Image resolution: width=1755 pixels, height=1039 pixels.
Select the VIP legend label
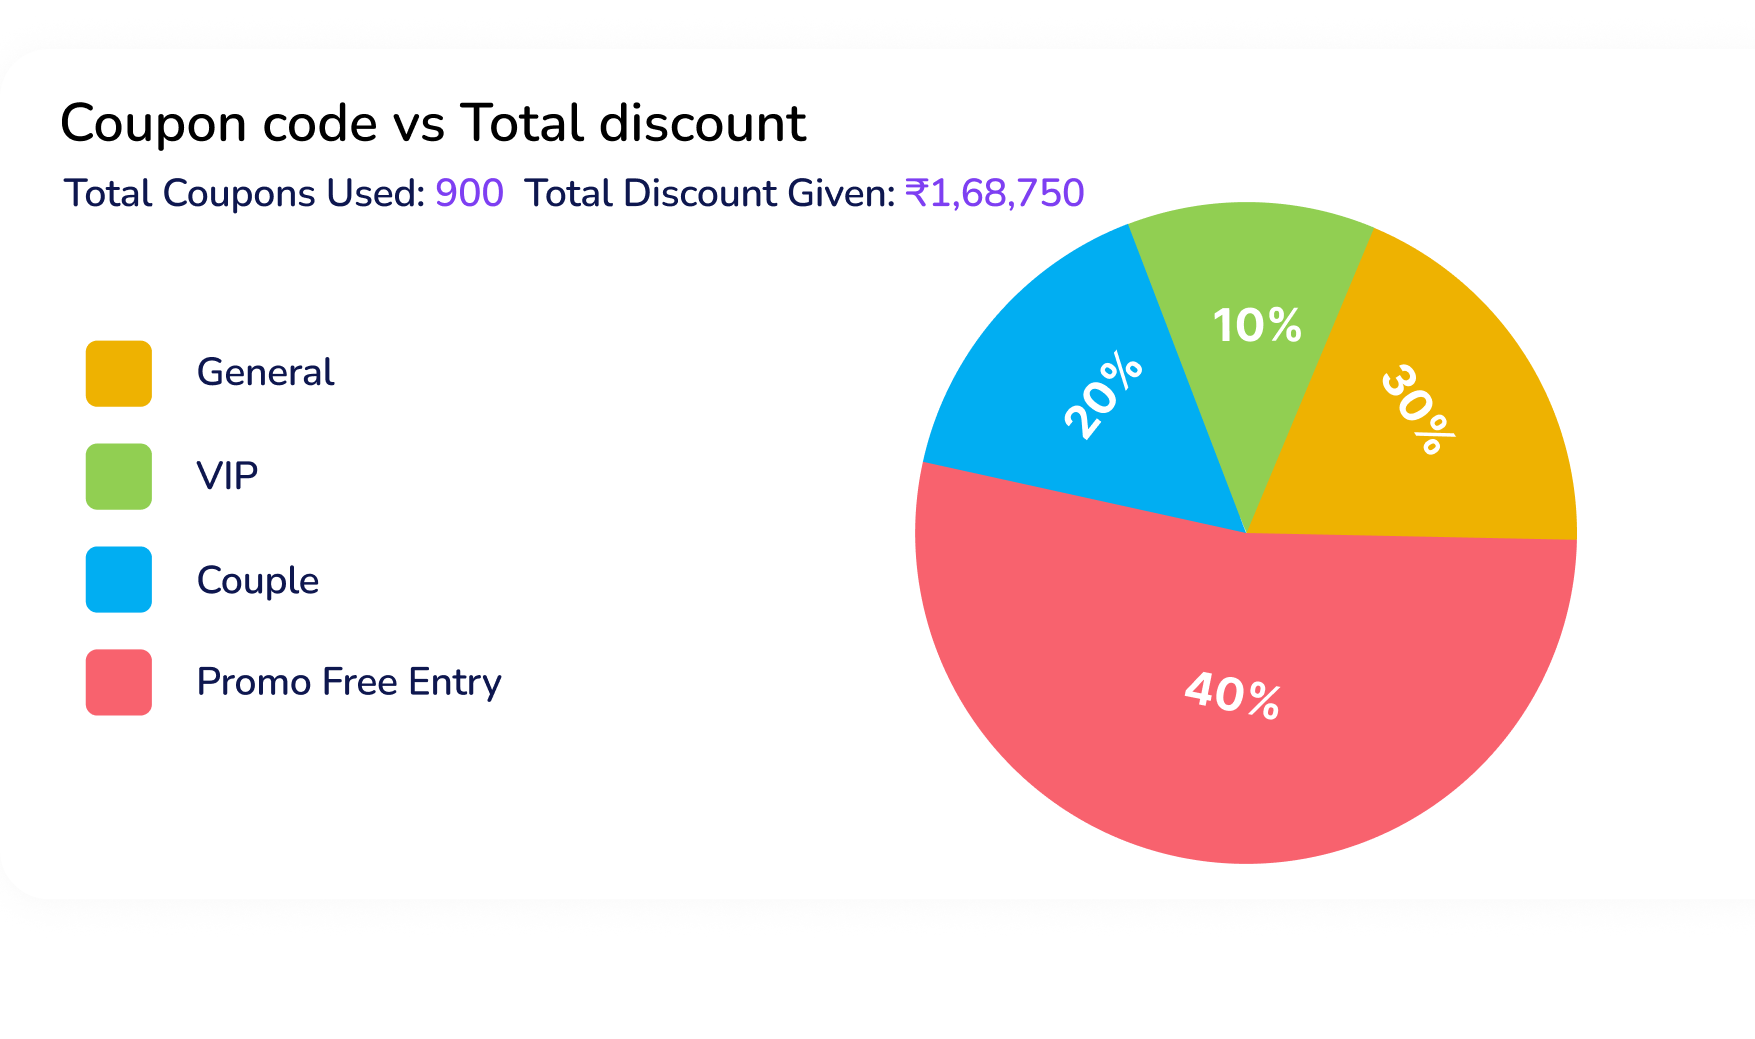click(227, 476)
